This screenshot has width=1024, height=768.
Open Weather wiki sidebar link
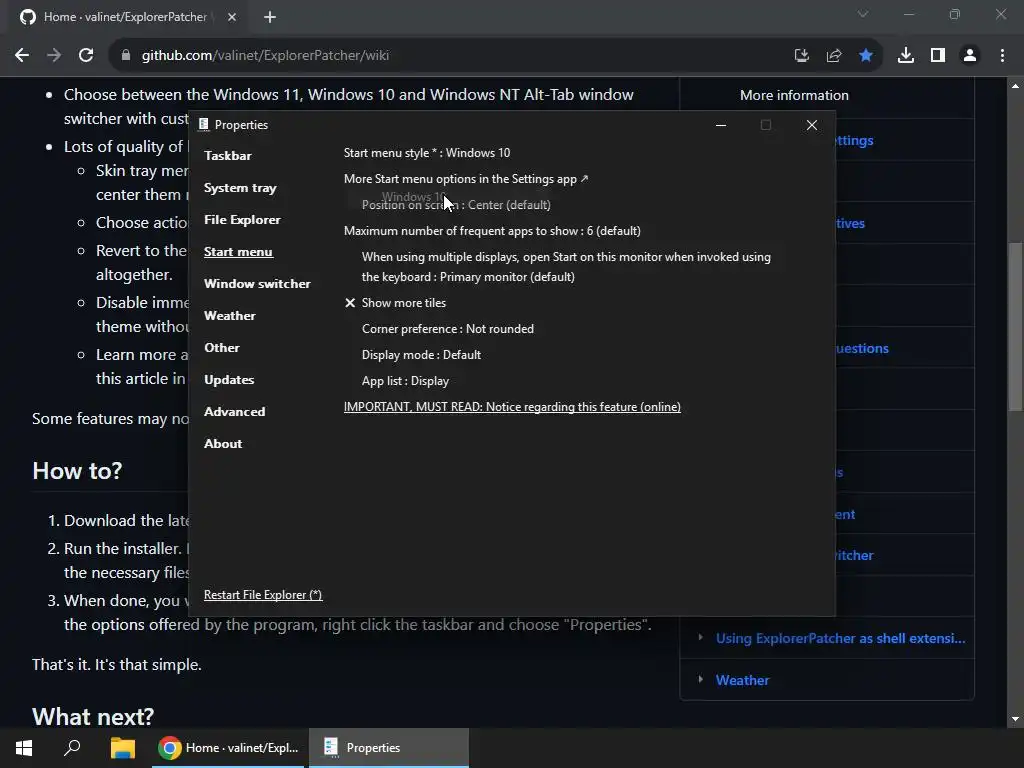743,680
